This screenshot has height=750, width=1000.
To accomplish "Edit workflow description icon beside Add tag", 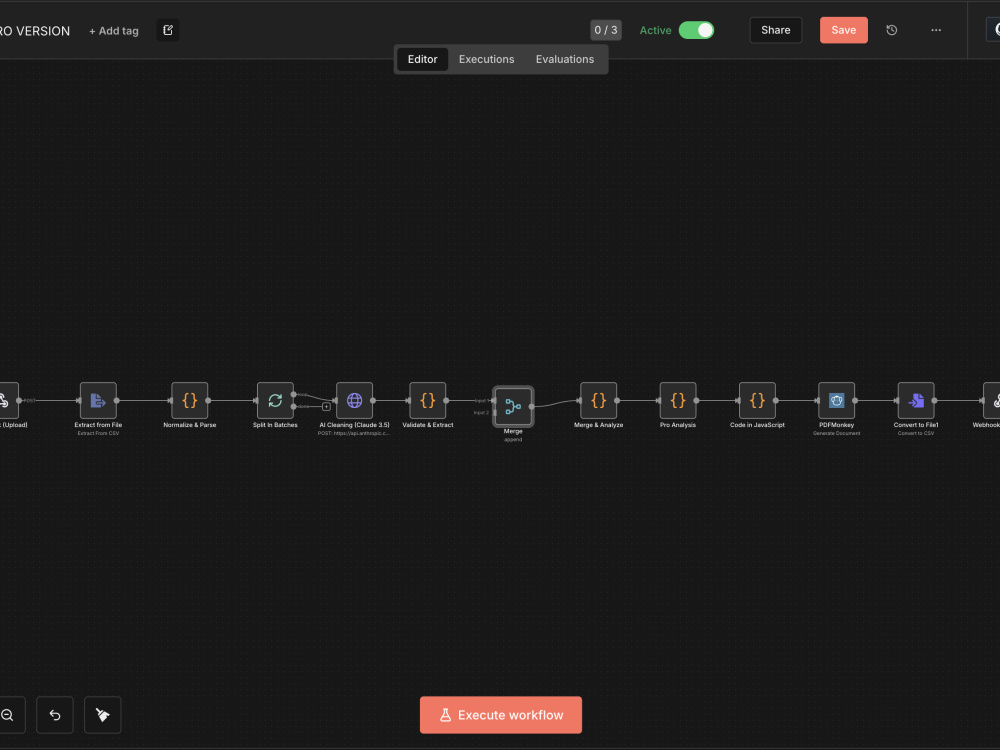I will (168, 30).
